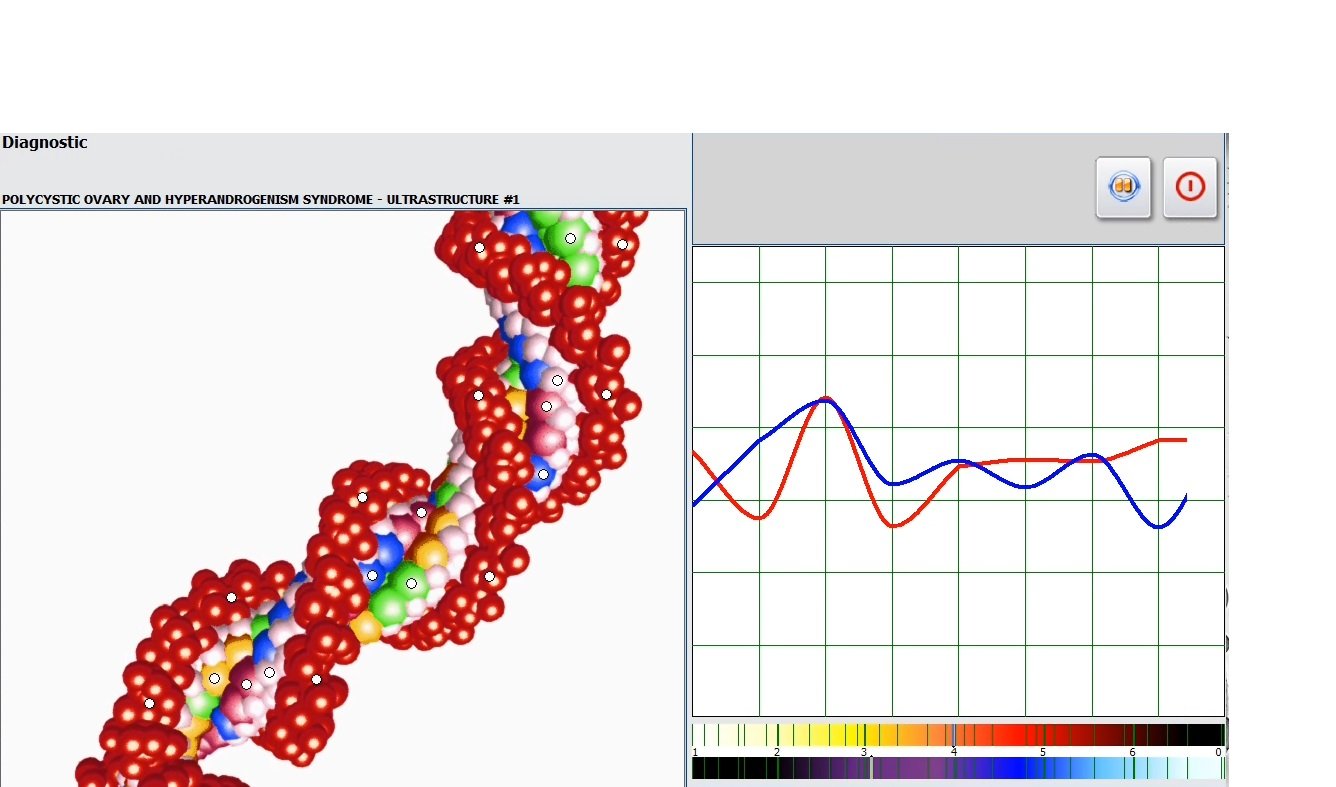
Task: Click the right end of the red curve
Action: coord(1185,440)
